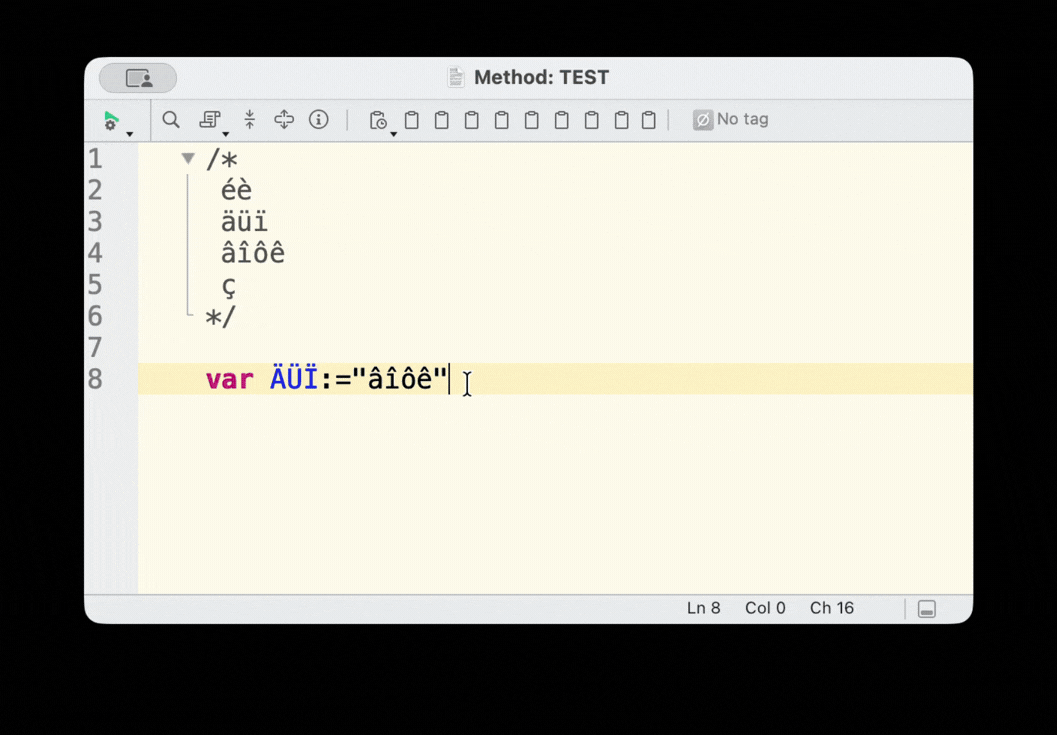Click the macros scroll icon

(210, 120)
